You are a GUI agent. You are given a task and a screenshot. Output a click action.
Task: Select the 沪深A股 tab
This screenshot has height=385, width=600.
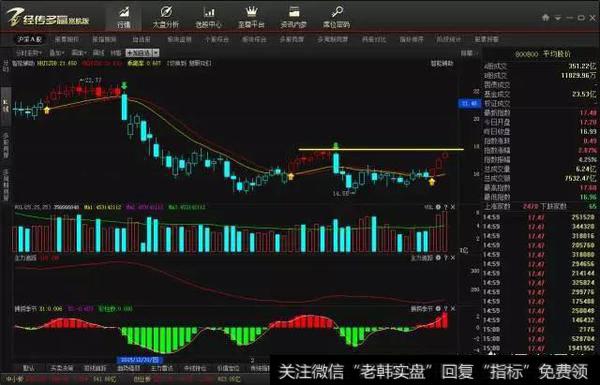pos(29,39)
